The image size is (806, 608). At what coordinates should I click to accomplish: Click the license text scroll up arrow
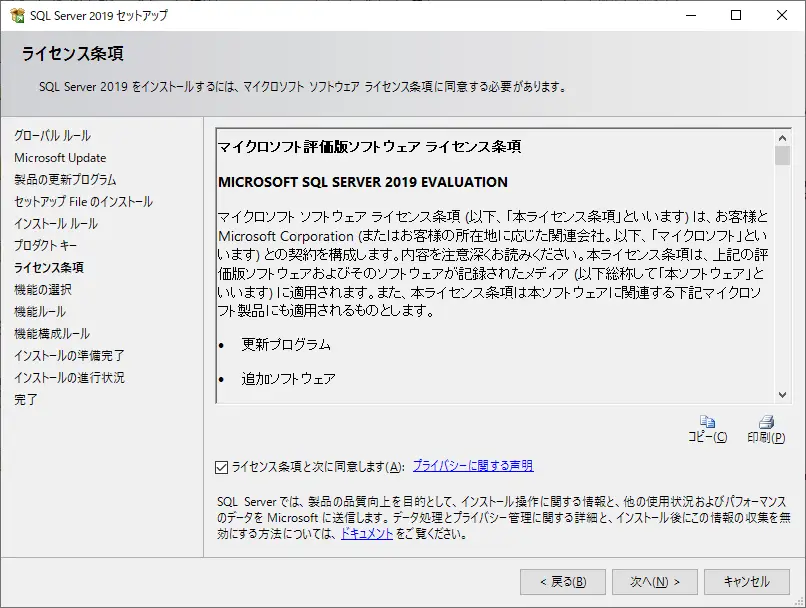point(782,138)
